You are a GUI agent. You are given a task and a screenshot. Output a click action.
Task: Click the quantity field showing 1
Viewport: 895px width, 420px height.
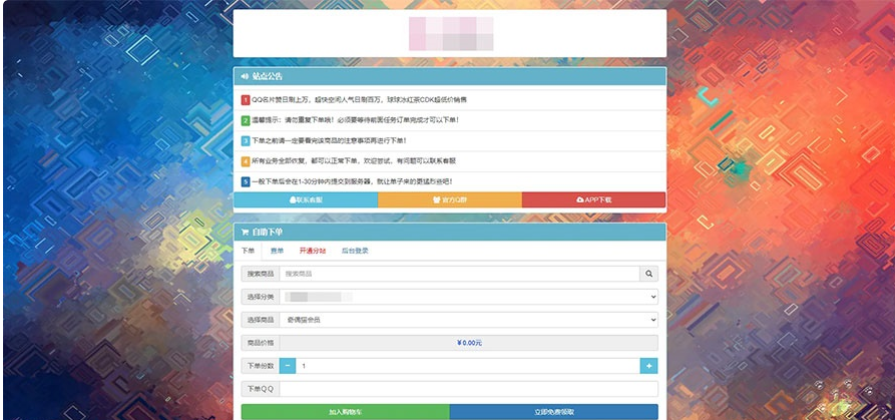tap(467, 366)
